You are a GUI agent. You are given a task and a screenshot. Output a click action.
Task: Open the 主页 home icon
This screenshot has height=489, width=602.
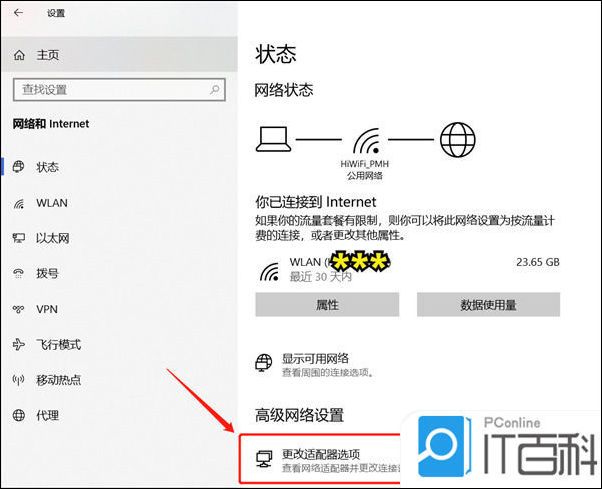tap(19, 55)
